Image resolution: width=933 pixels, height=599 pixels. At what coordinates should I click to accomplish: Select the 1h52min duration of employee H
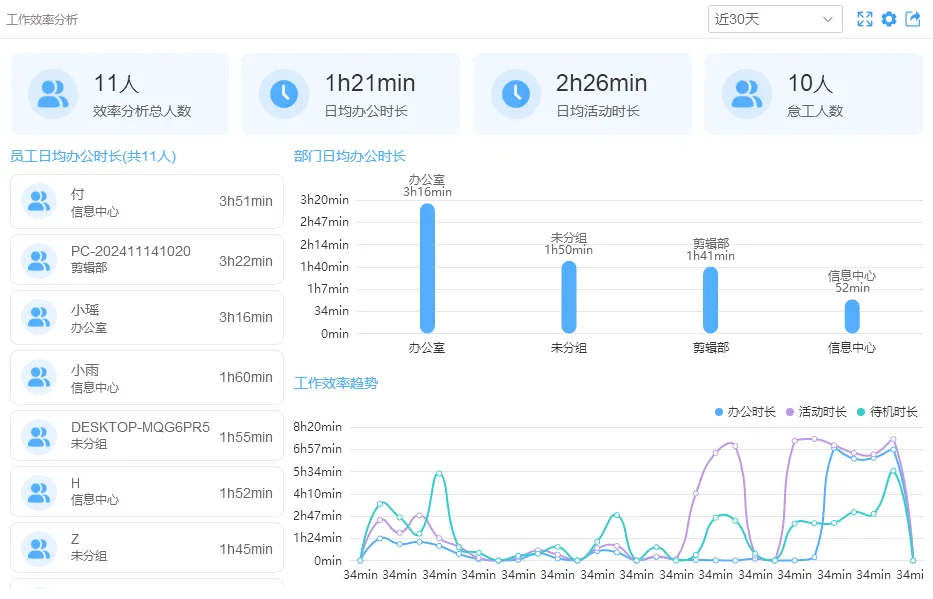246,493
